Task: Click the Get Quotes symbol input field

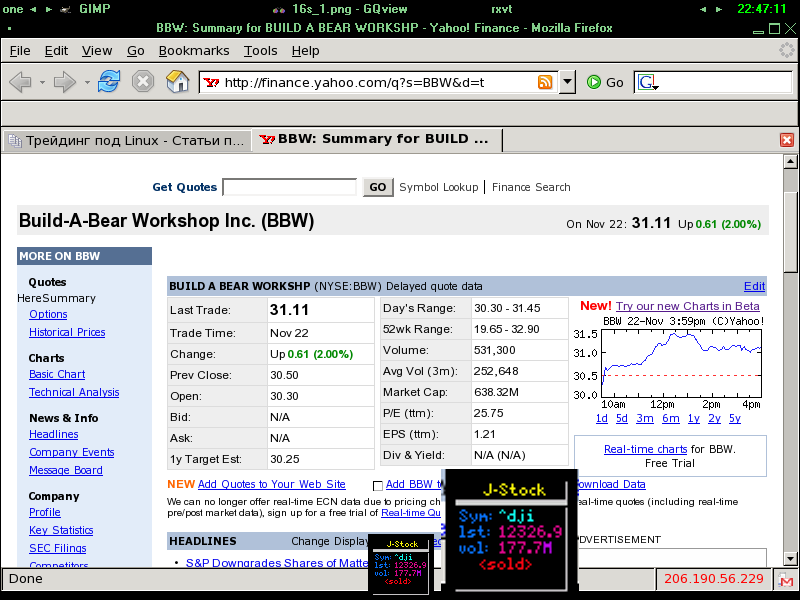Action: [290, 187]
